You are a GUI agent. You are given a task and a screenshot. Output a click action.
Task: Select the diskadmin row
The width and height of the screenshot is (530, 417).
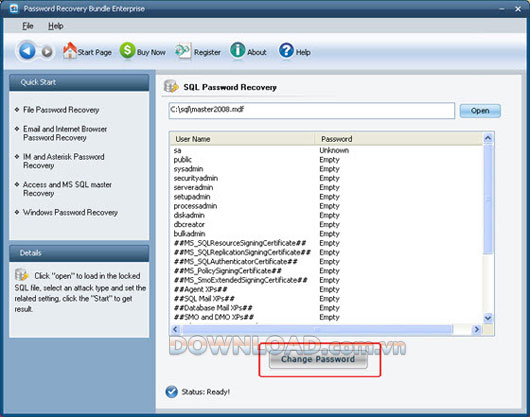[x=326, y=215]
